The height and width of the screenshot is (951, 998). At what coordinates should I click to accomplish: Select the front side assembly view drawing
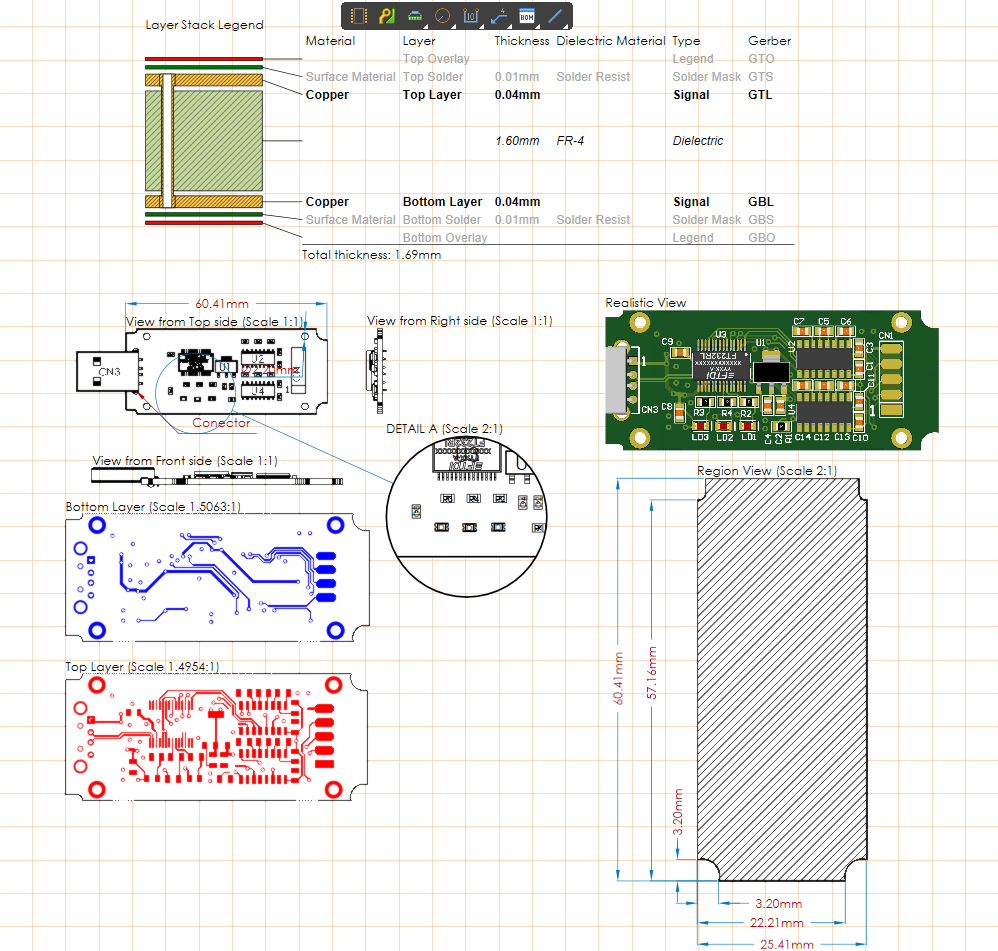pos(217,478)
